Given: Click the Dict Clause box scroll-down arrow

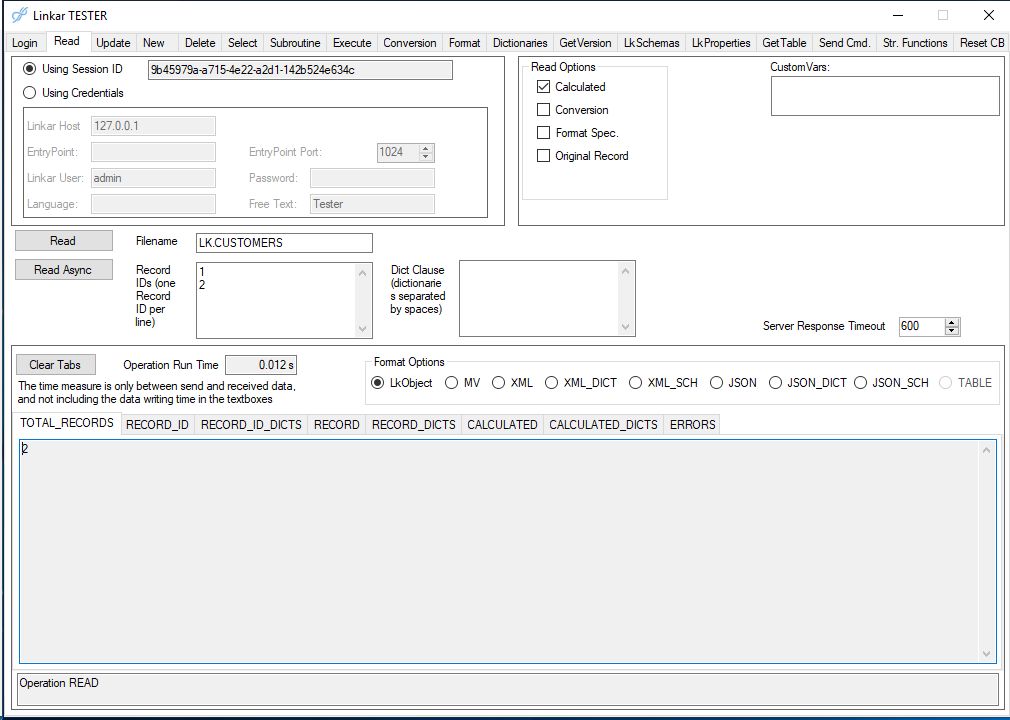Looking at the screenshot, I should [625, 327].
